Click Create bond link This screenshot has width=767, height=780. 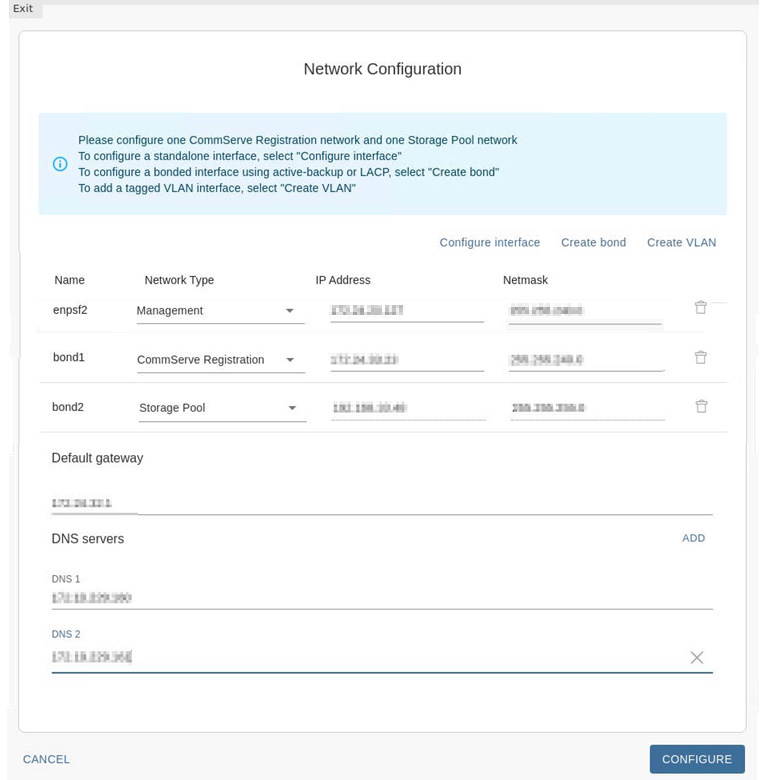click(593, 242)
